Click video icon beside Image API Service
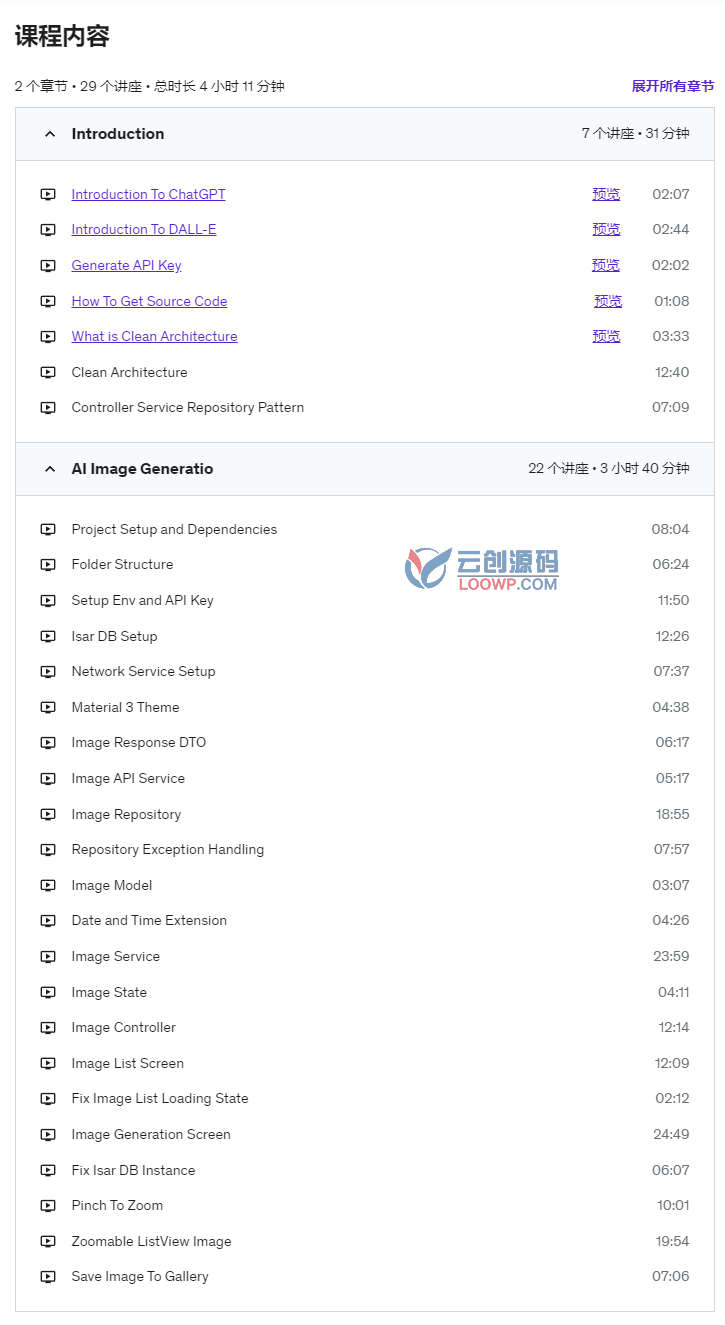725x1325 pixels. (x=48, y=779)
